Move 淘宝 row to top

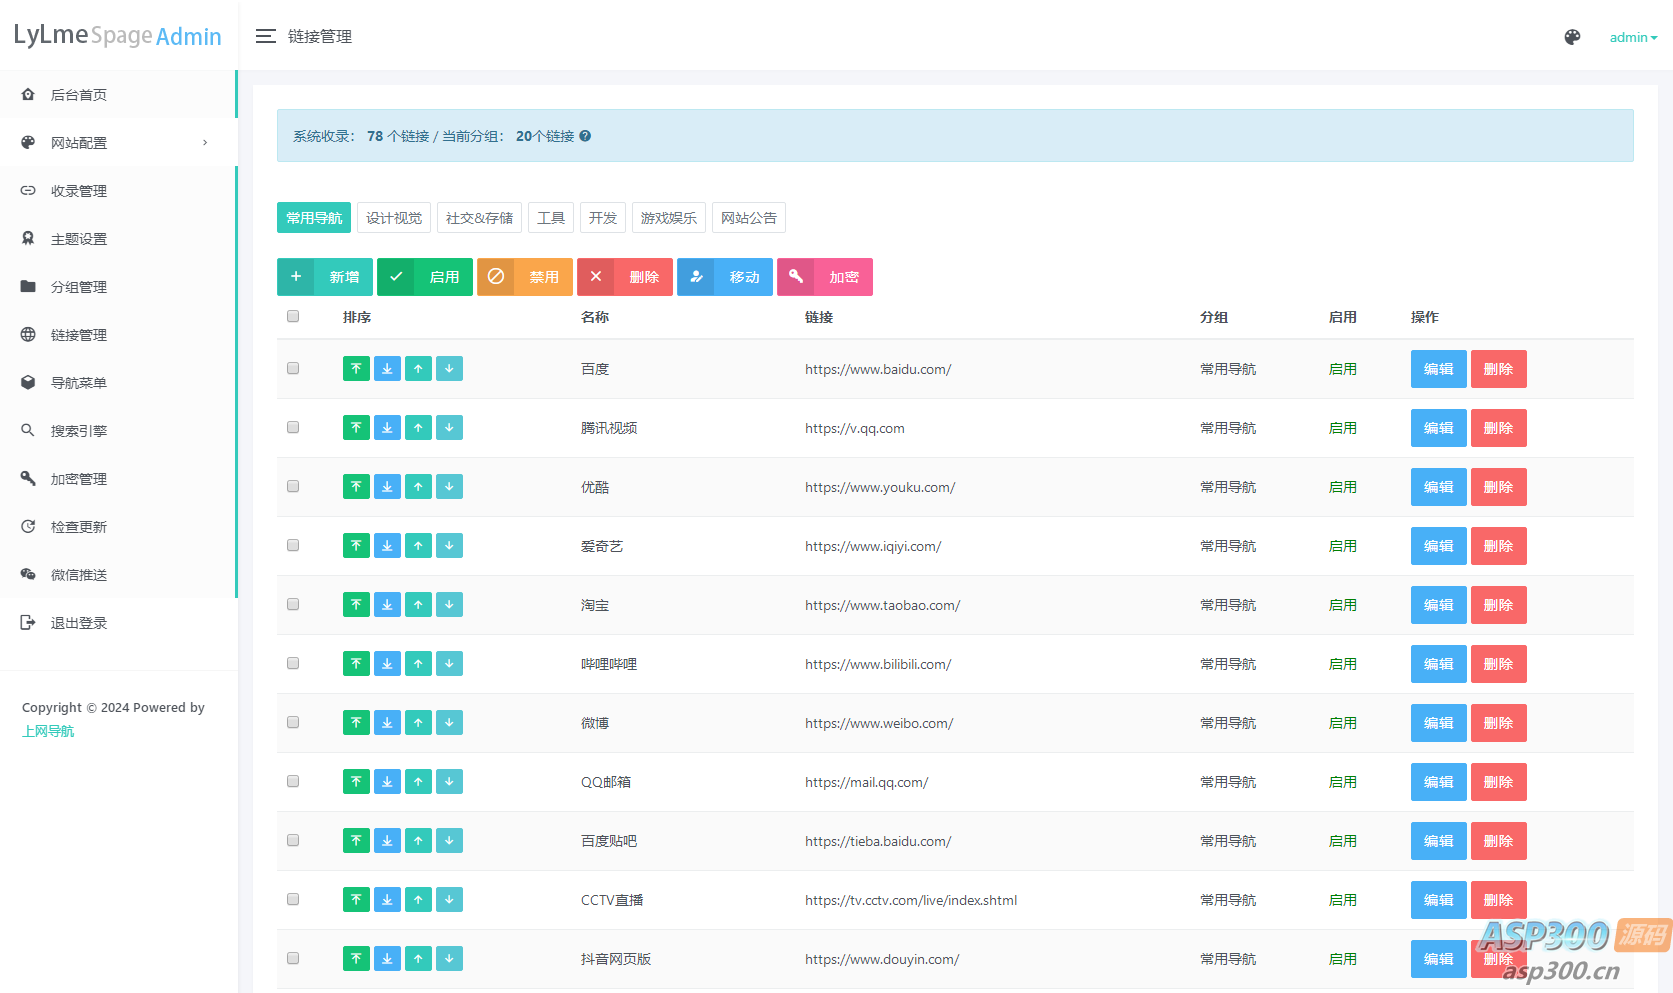pyautogui.click(x=356, y=605)
